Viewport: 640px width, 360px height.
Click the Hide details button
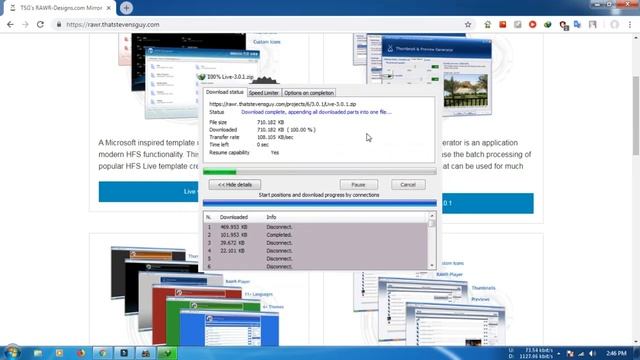(x=235, y=184)
